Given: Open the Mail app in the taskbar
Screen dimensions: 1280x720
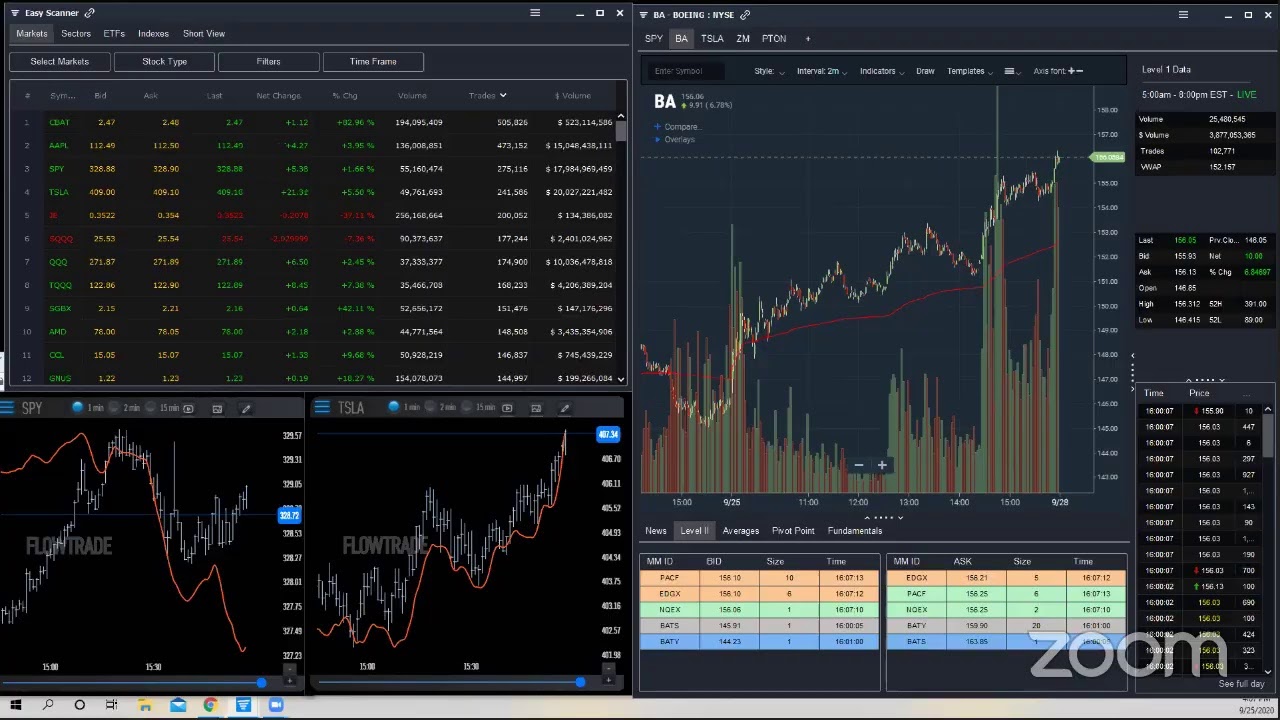Looking at the screenshot, I should click(178, 706).
